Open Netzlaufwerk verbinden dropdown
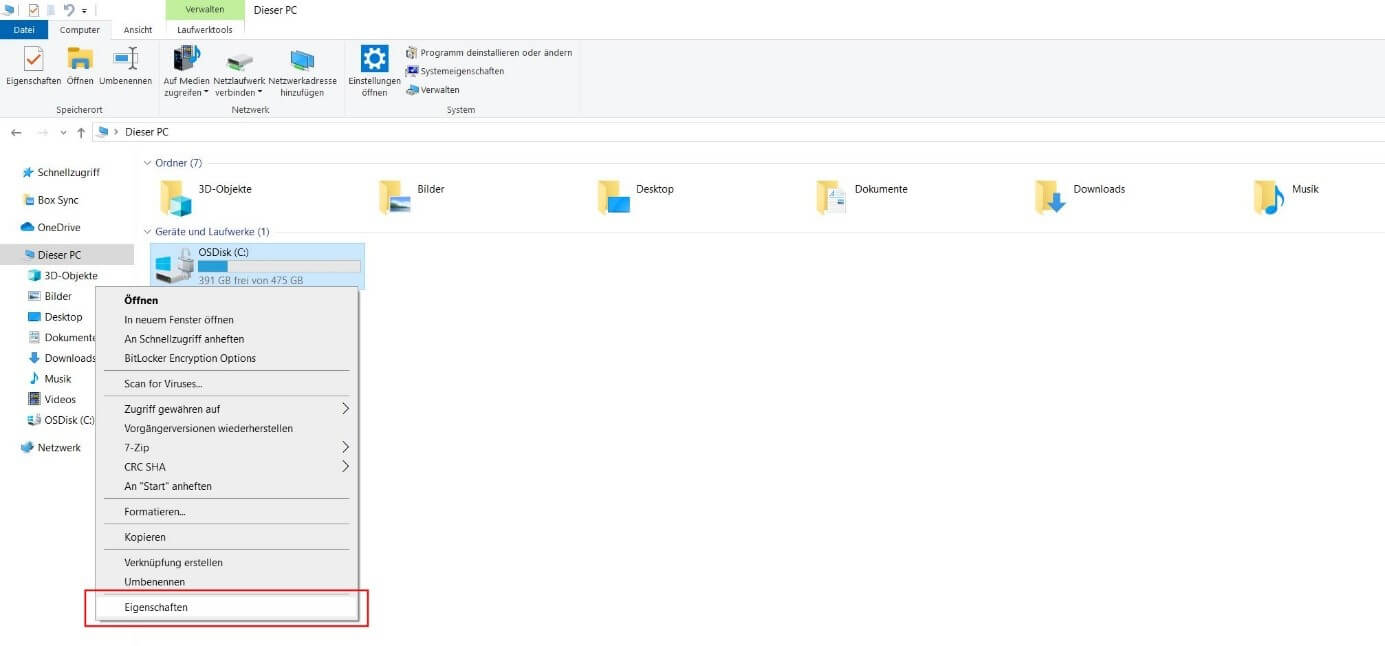Screen dimensions: 1385x646 point(239,72)
